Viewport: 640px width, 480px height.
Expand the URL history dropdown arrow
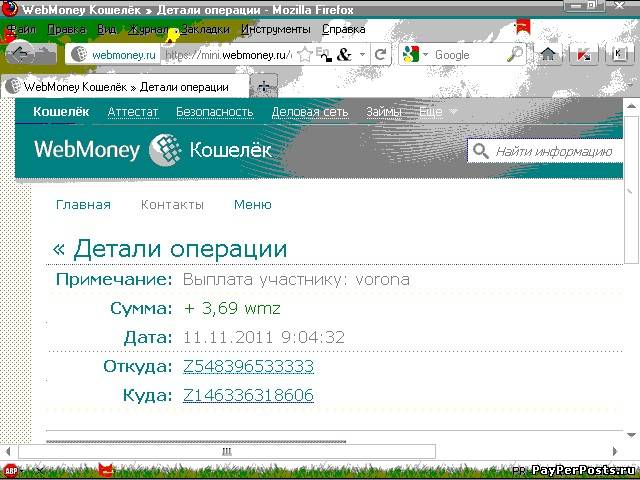(362, 55)
